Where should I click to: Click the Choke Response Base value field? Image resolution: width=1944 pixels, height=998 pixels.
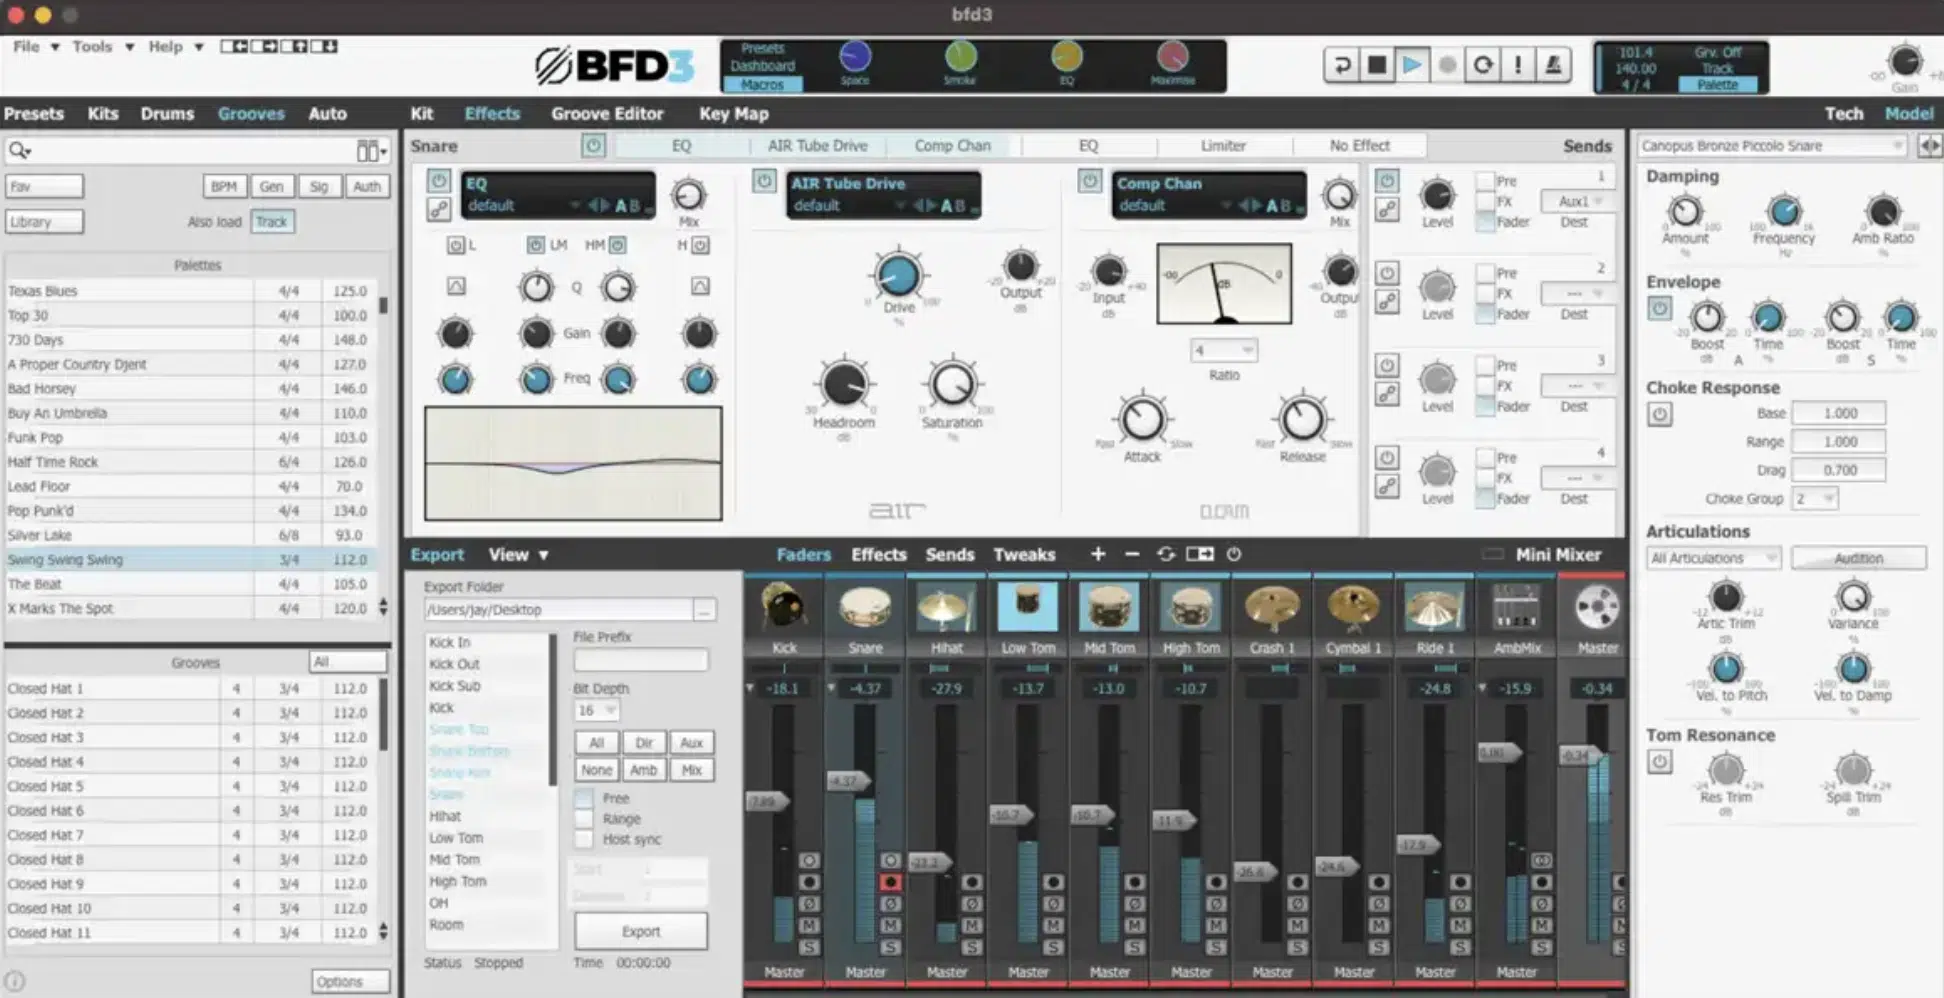(1839, 412)
